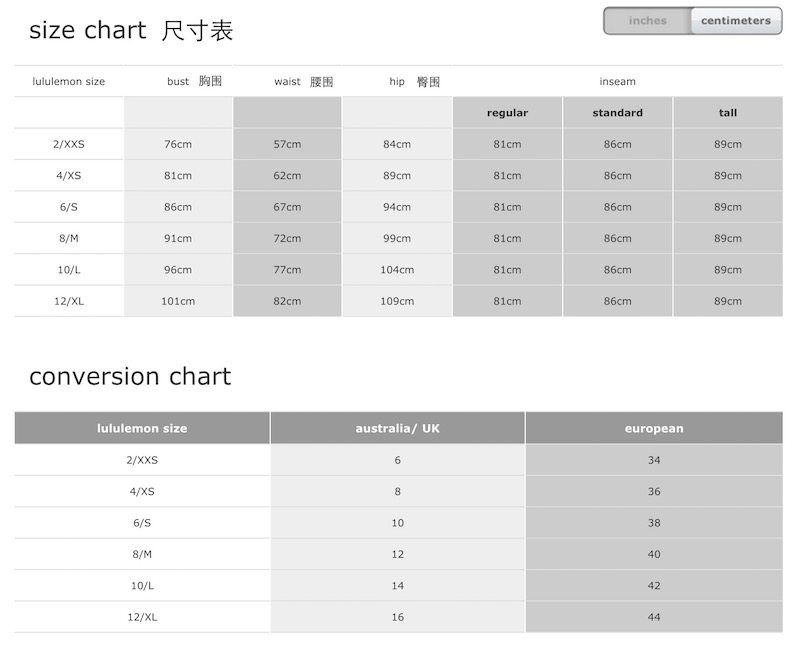
Task: Click european size 38 cell
Action: 654,523
